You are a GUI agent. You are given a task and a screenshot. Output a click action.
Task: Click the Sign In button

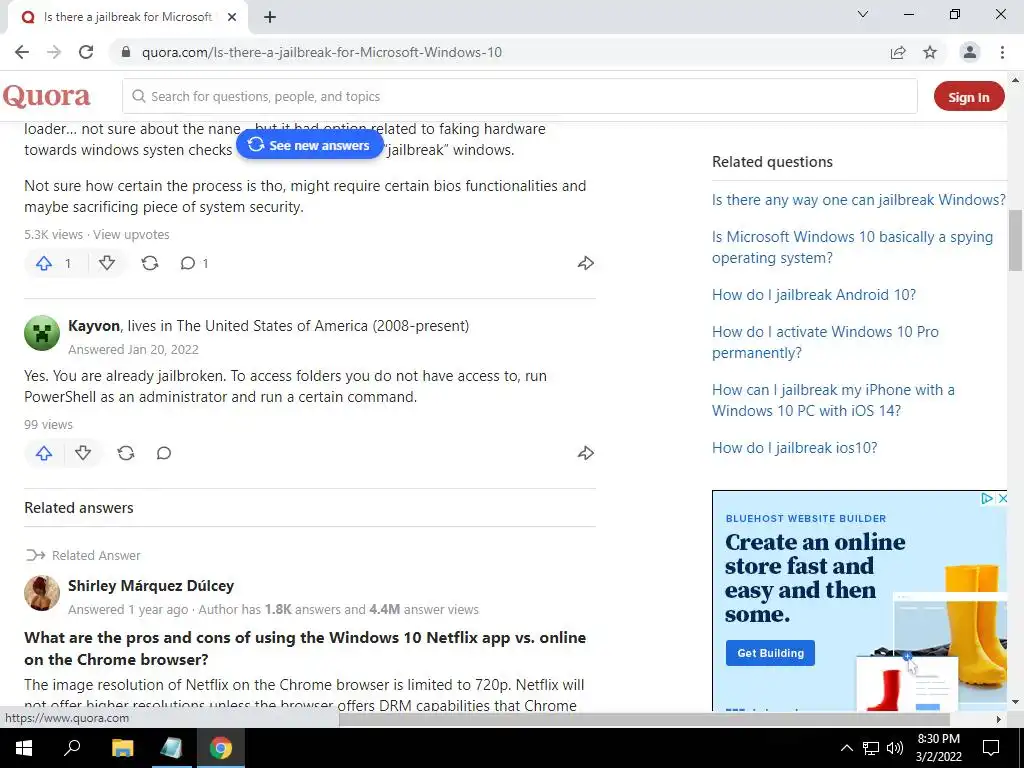[x=969, y=97]
